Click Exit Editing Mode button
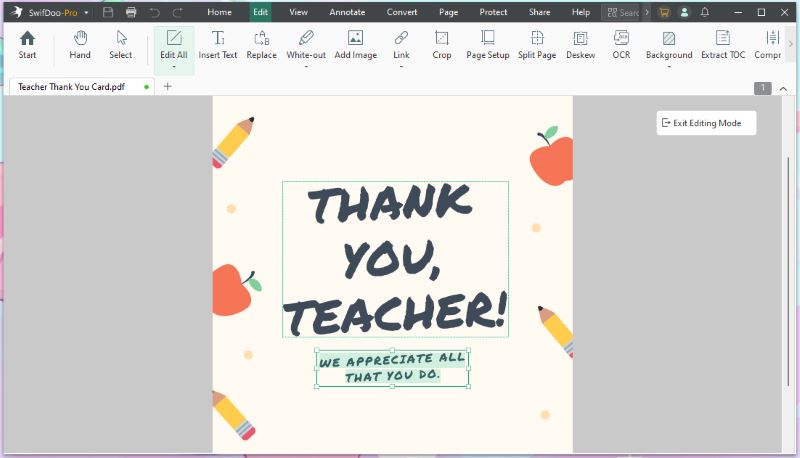The height and width of the screenshot is (458, 800). (x=706, y=123)
